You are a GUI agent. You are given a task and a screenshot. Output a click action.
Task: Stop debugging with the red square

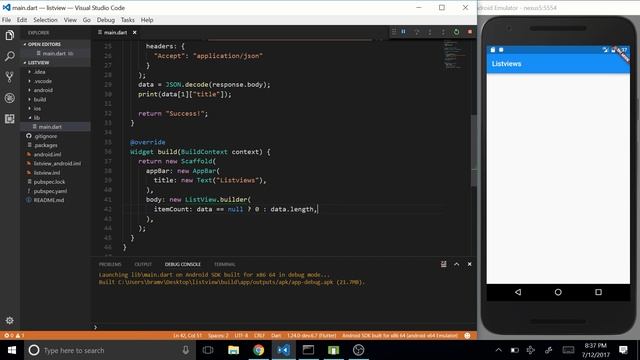[470, 32]
